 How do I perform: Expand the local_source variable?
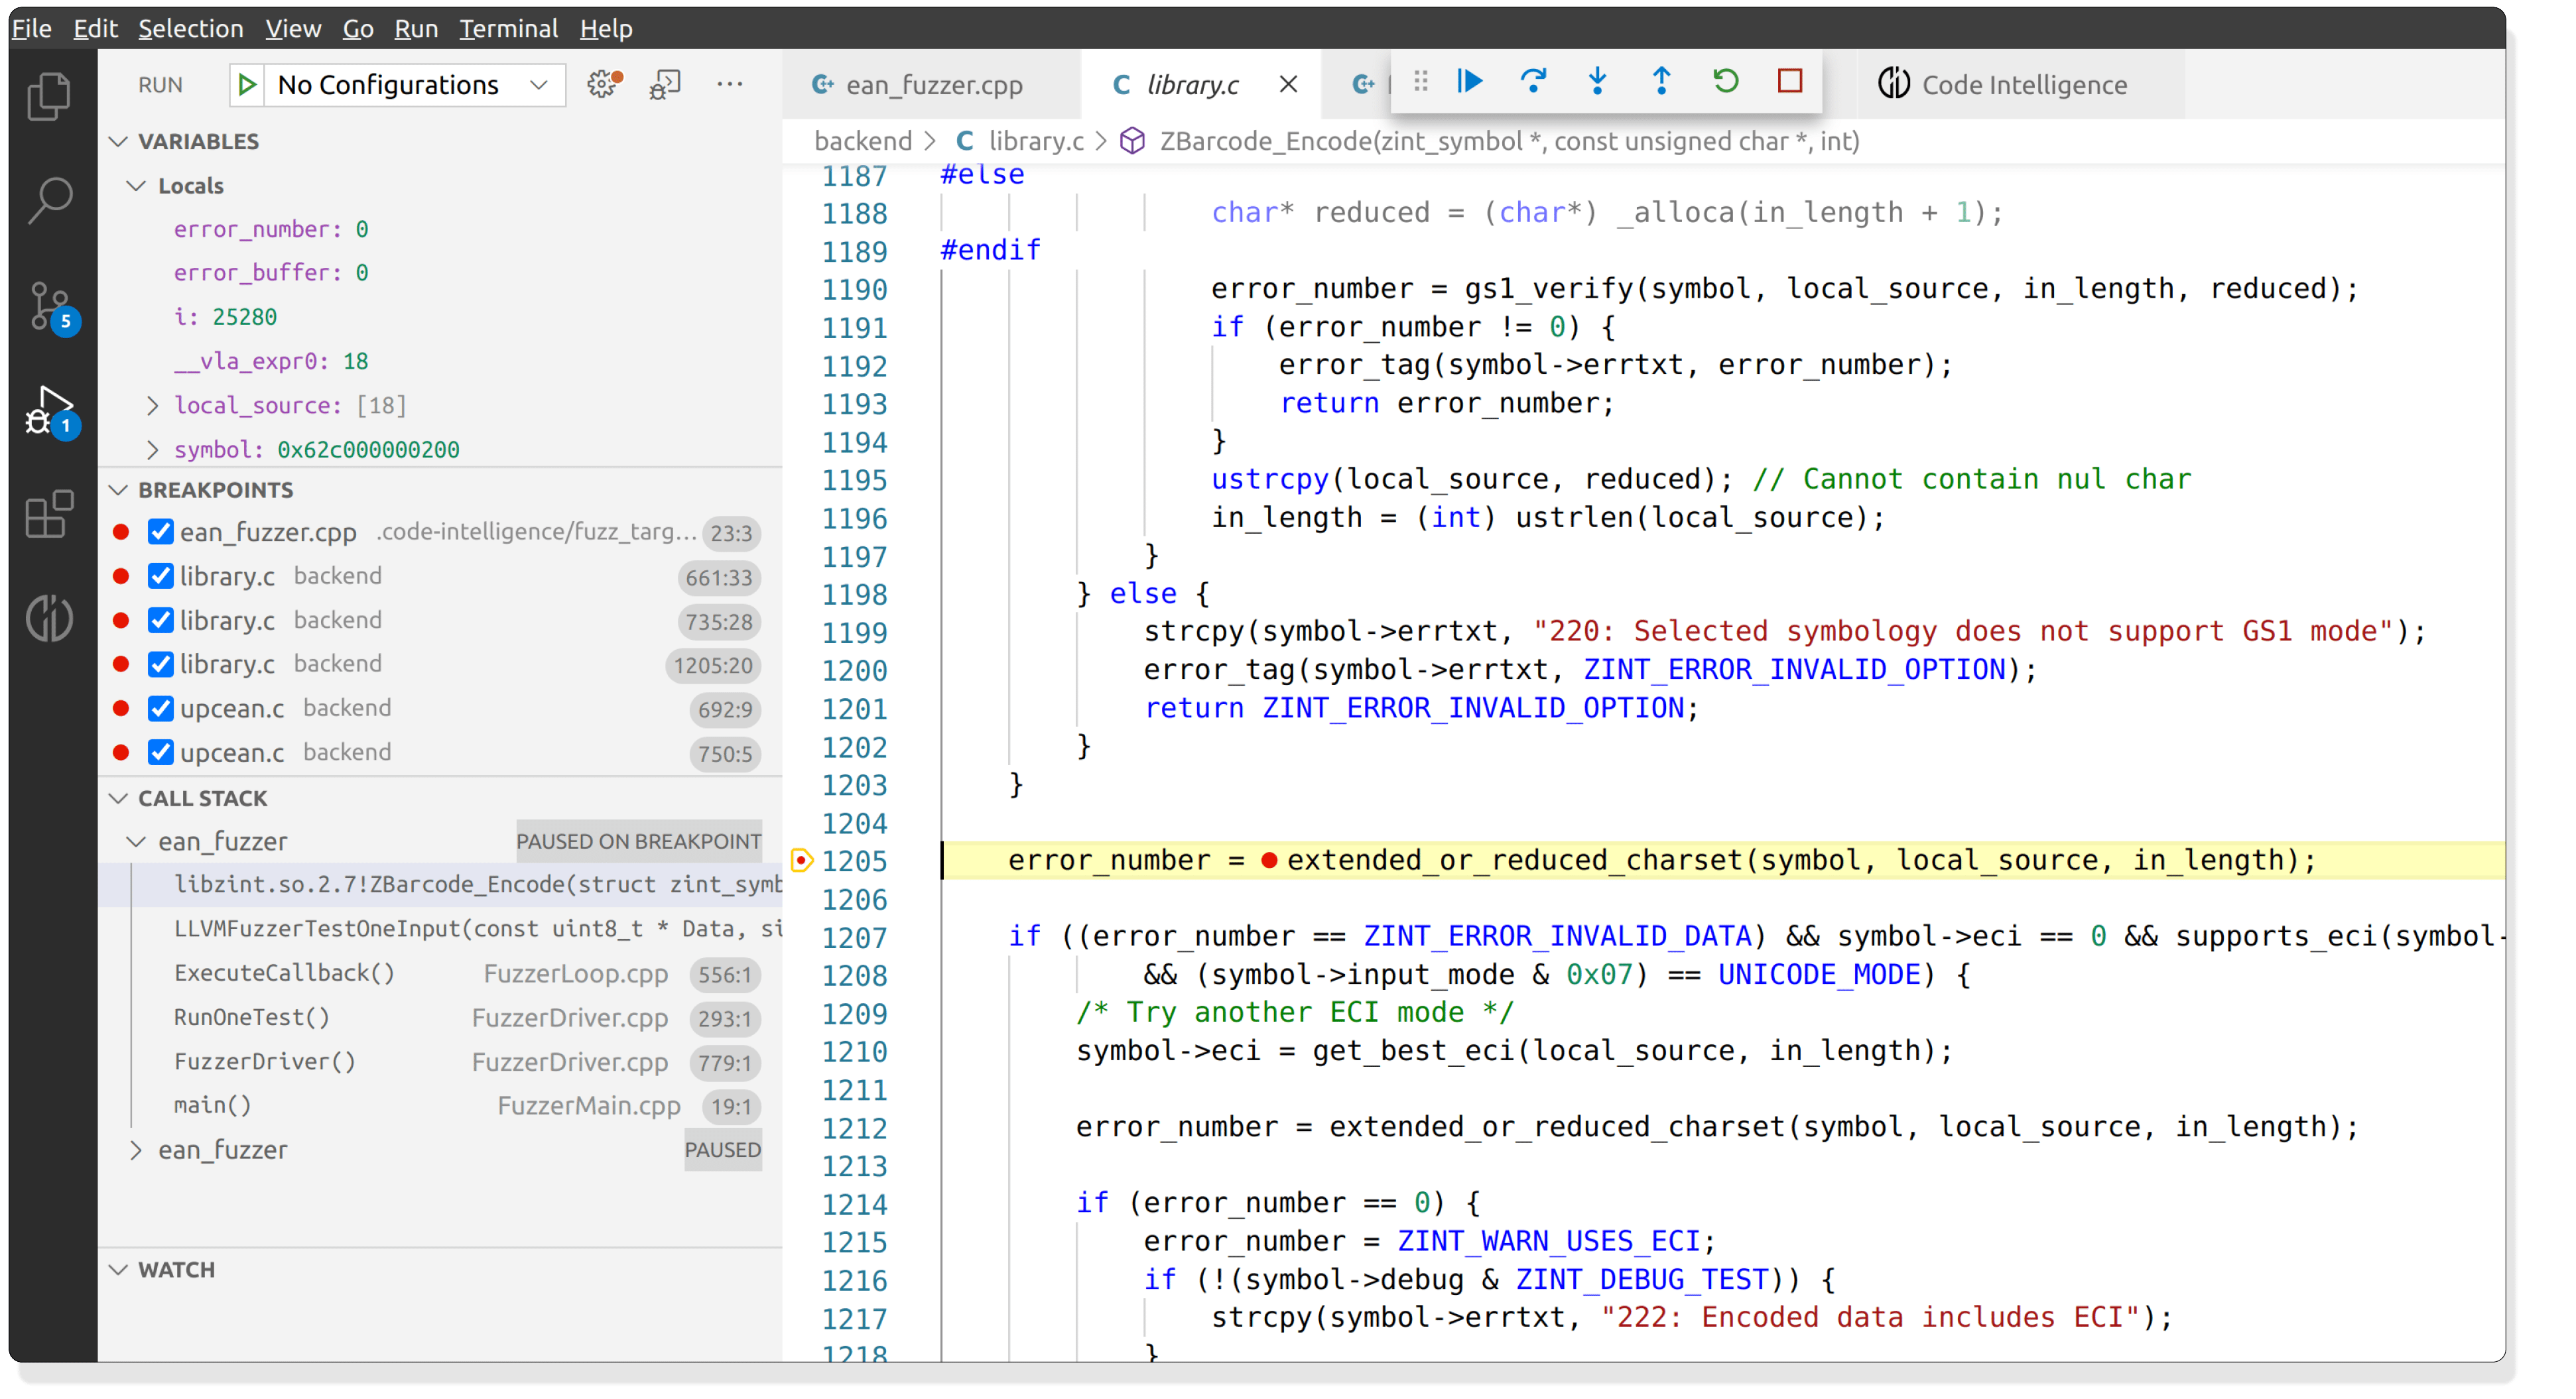(x=152, y=405)
